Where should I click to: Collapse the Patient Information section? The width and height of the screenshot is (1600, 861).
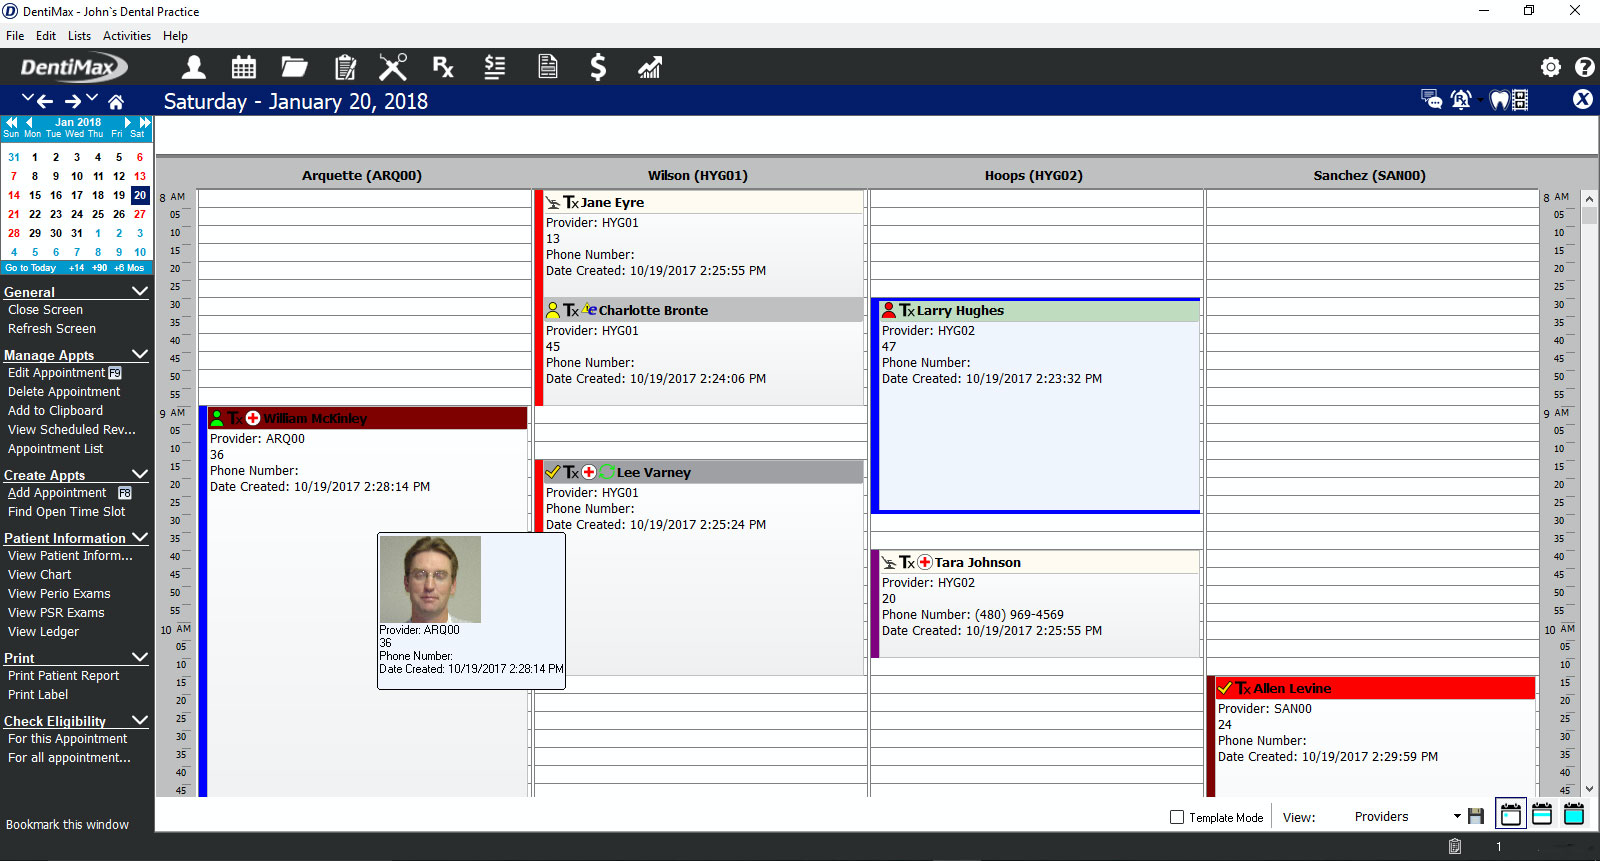(140, 538)
